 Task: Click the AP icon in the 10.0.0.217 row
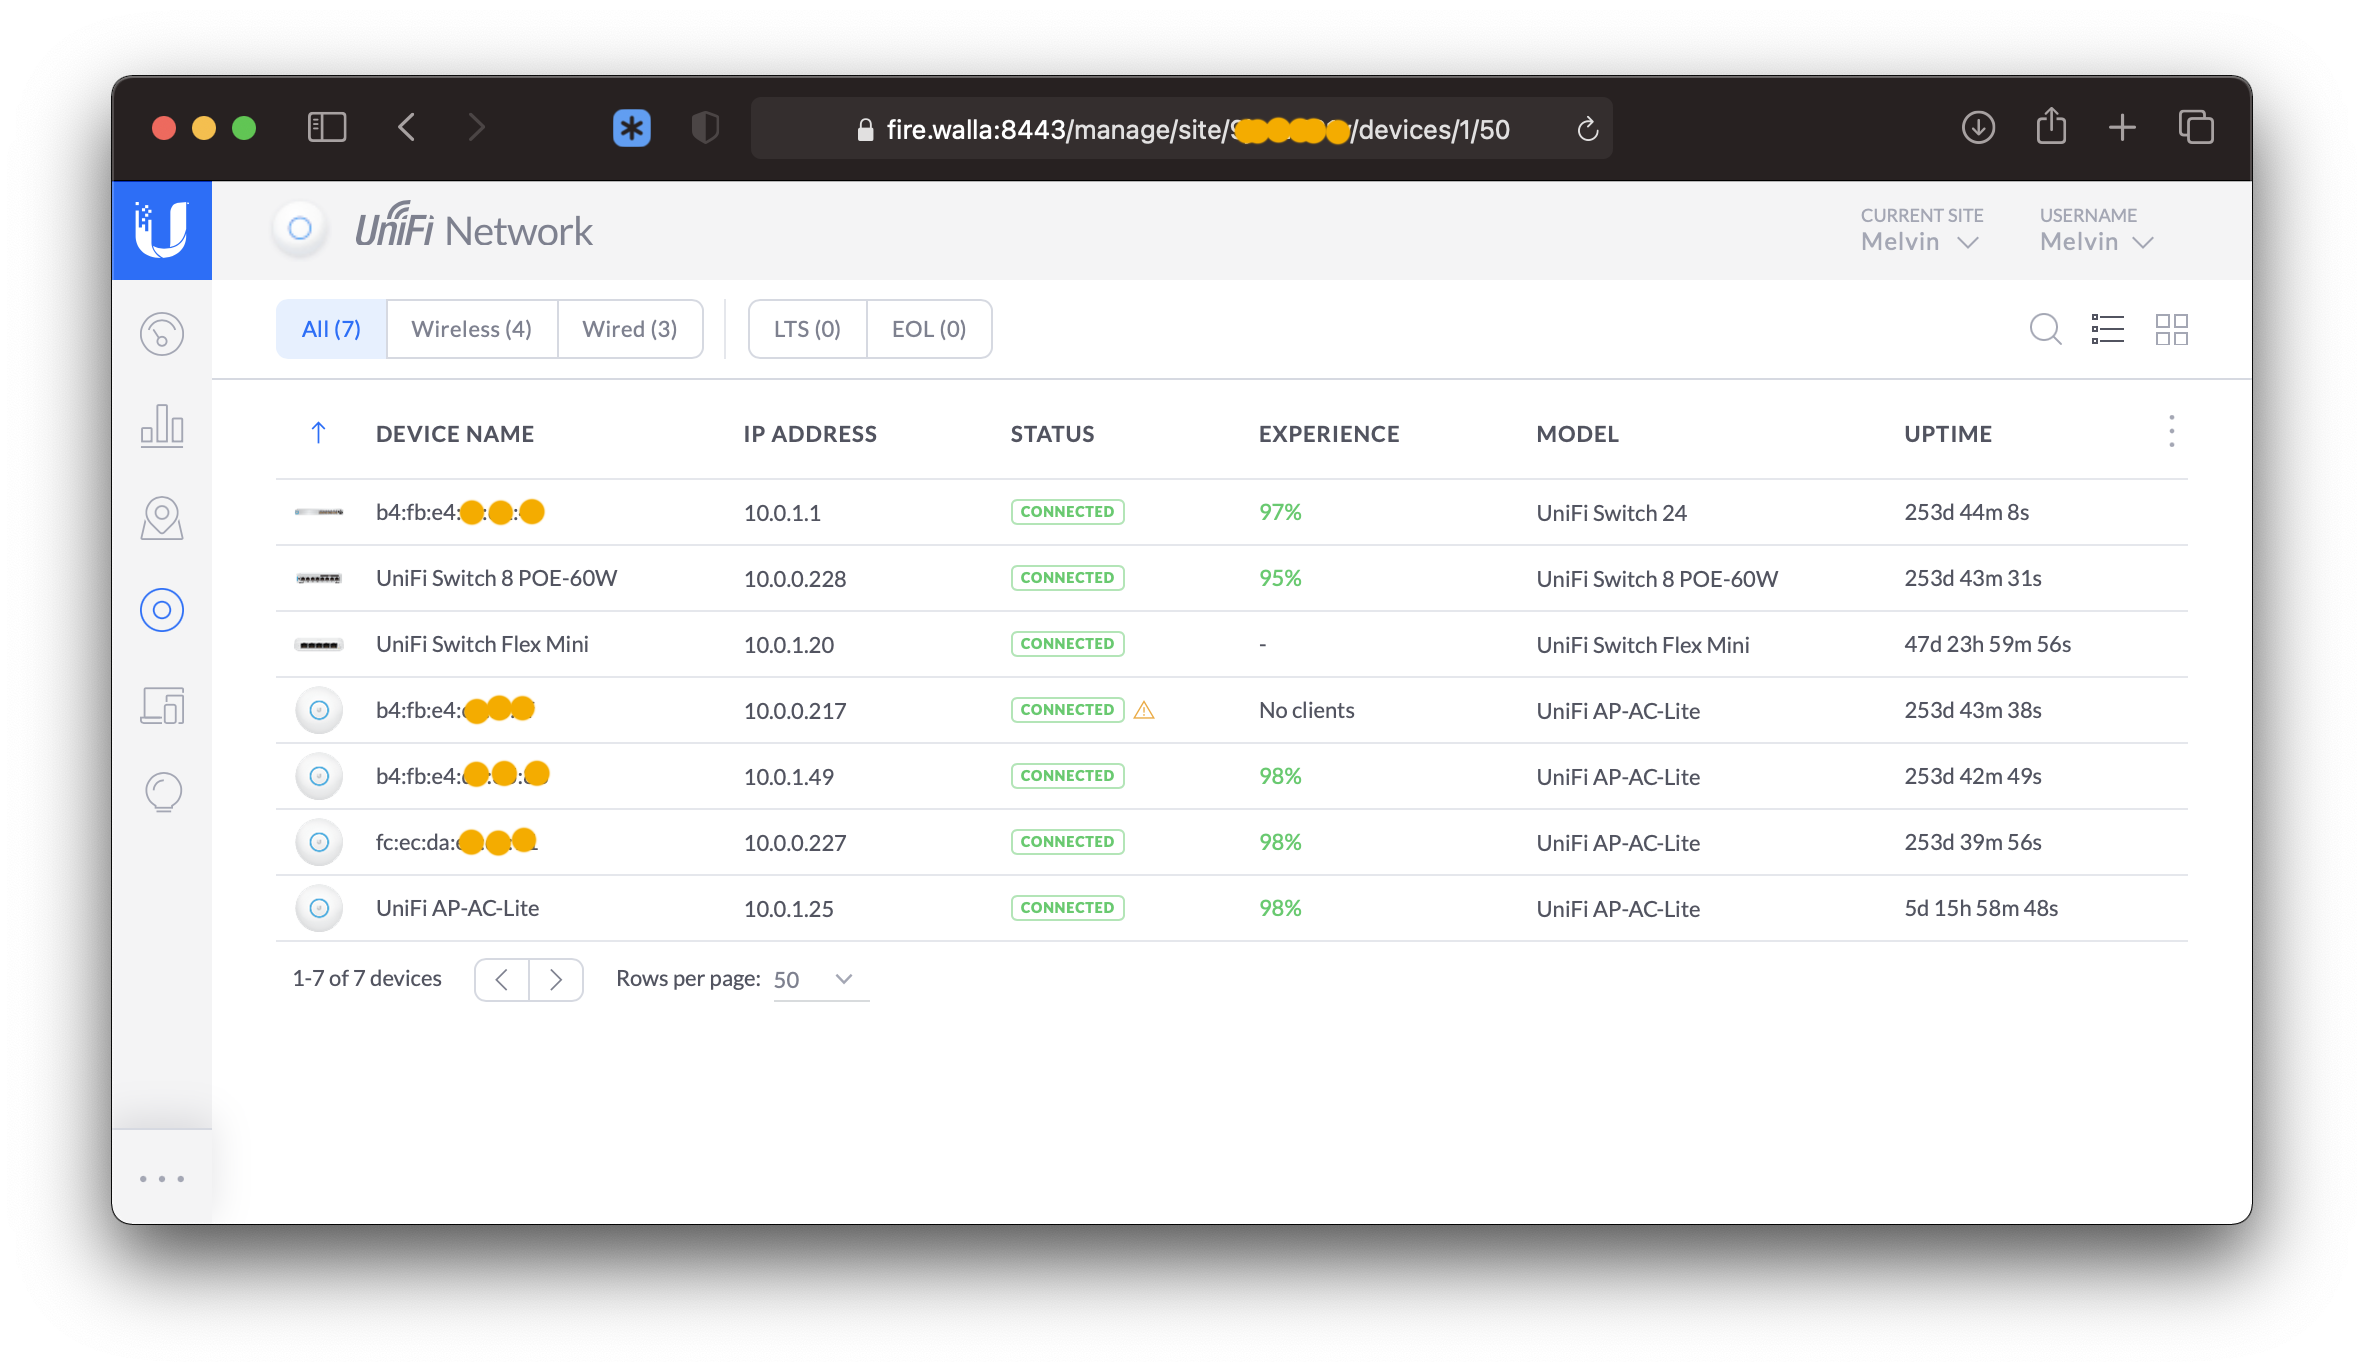click(x=319, y=710)
